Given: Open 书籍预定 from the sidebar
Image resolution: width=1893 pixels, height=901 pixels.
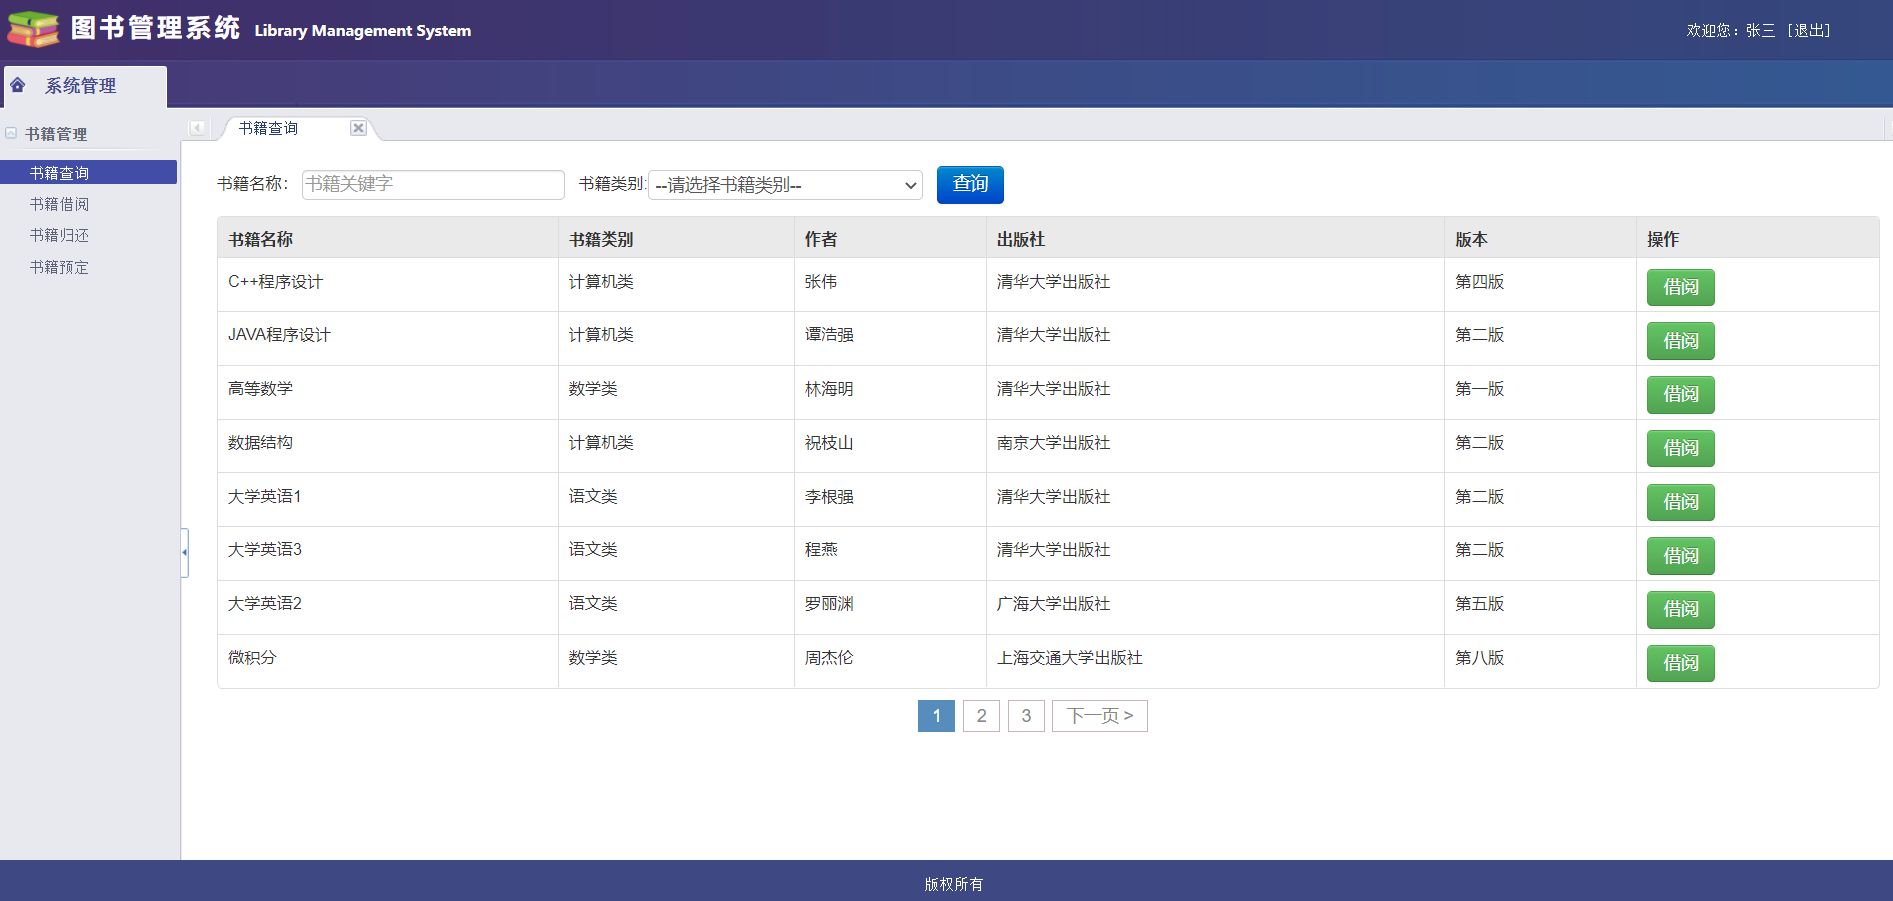Looking at the screenshot, I should [58, 267].
